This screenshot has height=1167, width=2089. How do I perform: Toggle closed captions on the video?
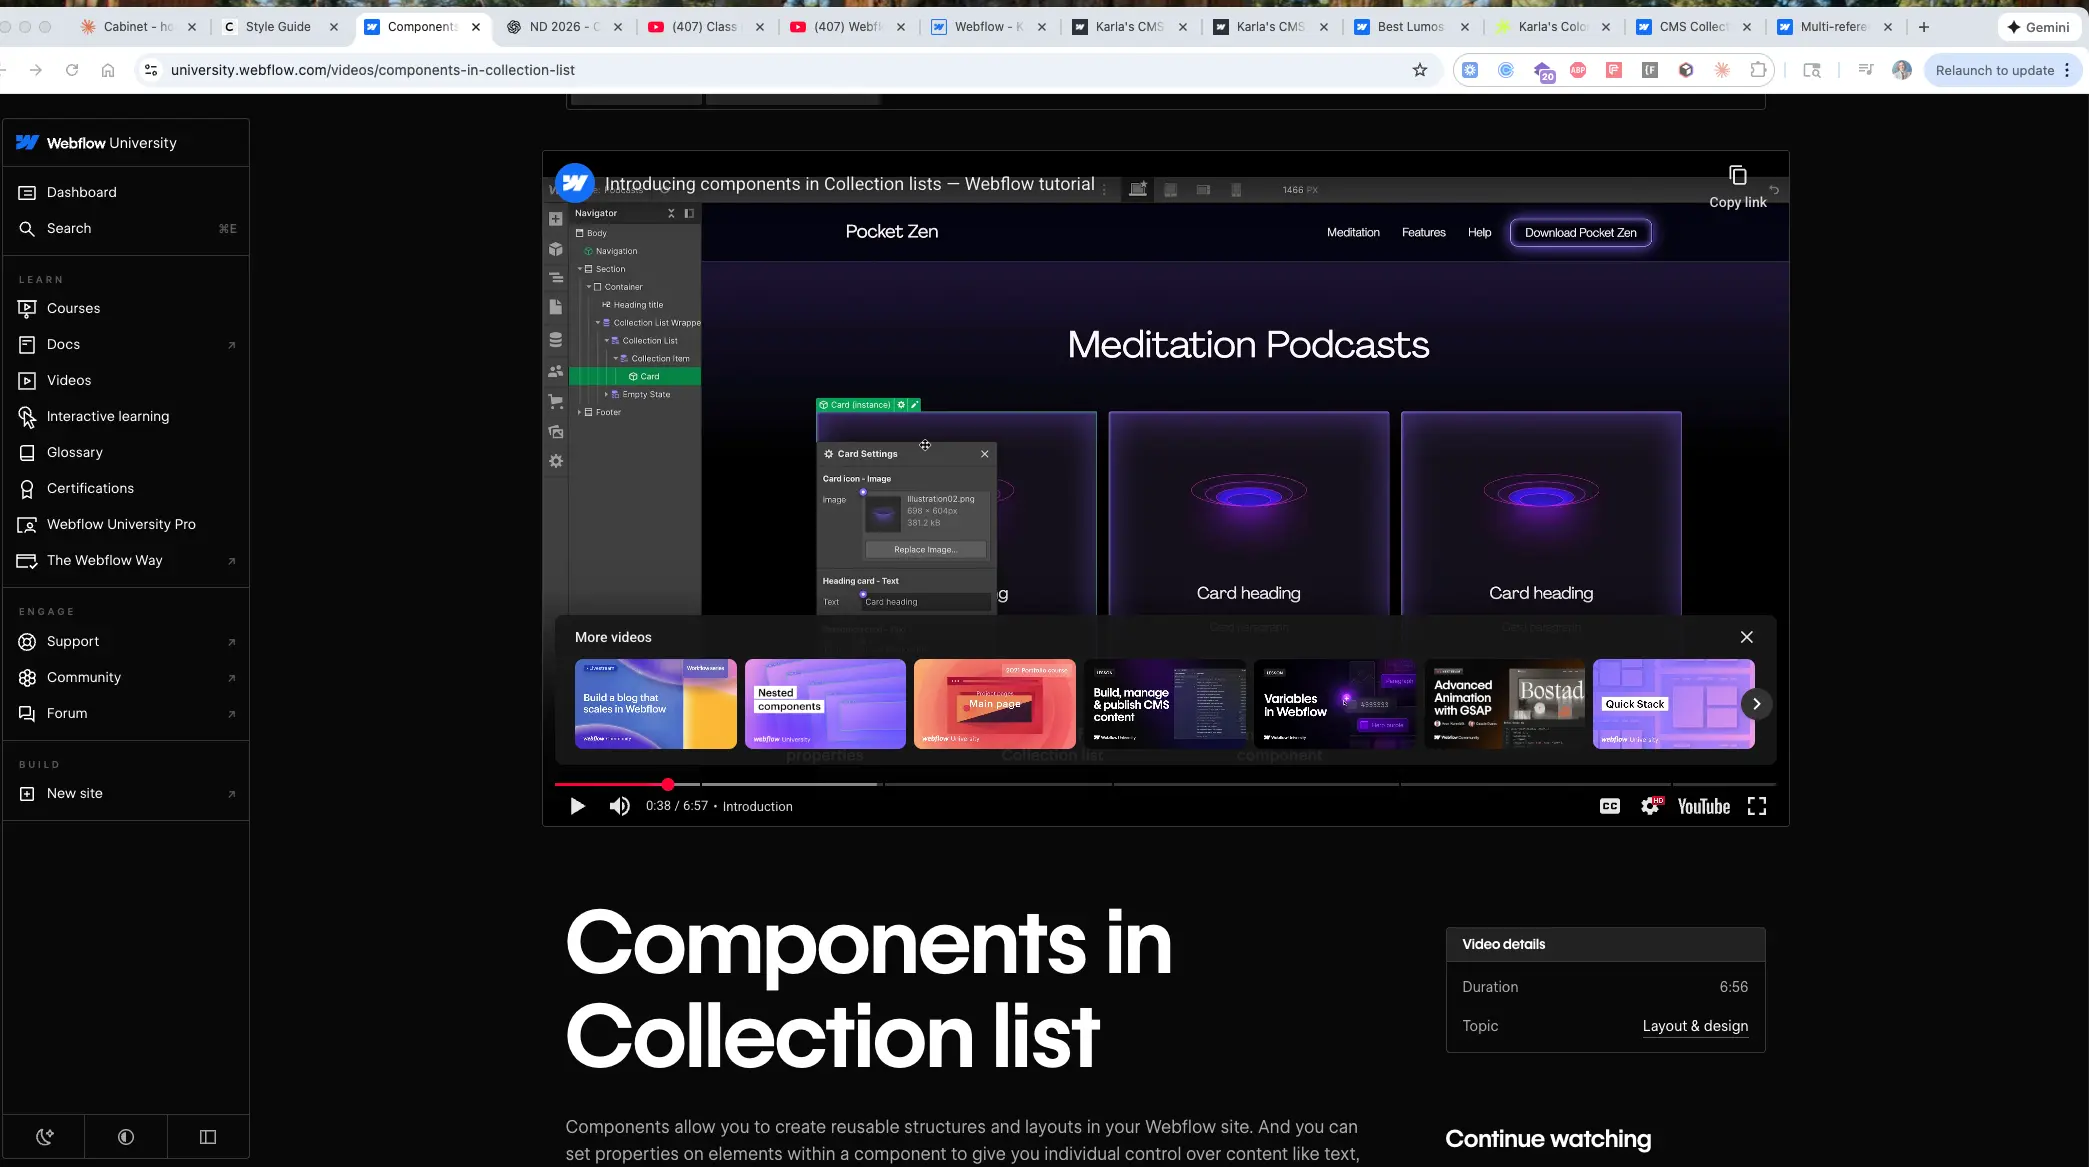tap(1609, 806)
